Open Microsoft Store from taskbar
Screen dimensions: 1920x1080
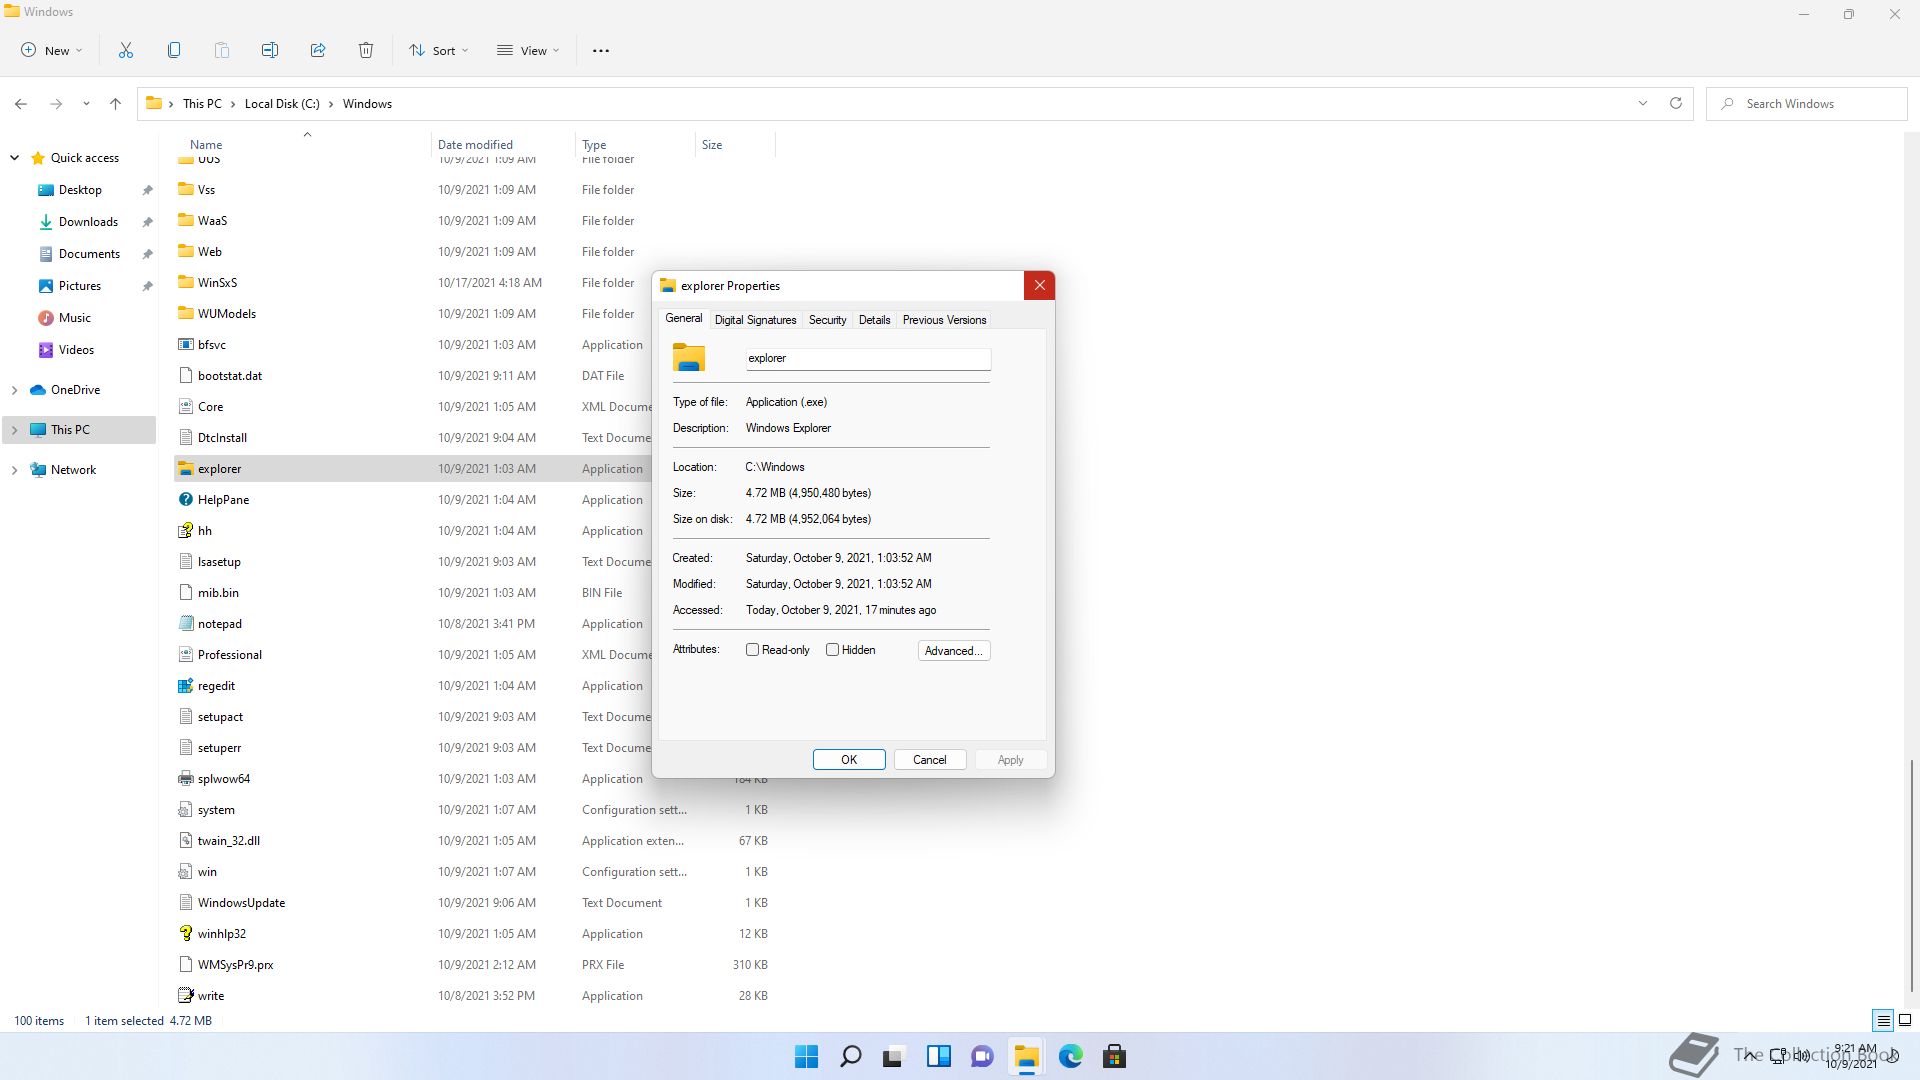(x=1114, y=1056)
